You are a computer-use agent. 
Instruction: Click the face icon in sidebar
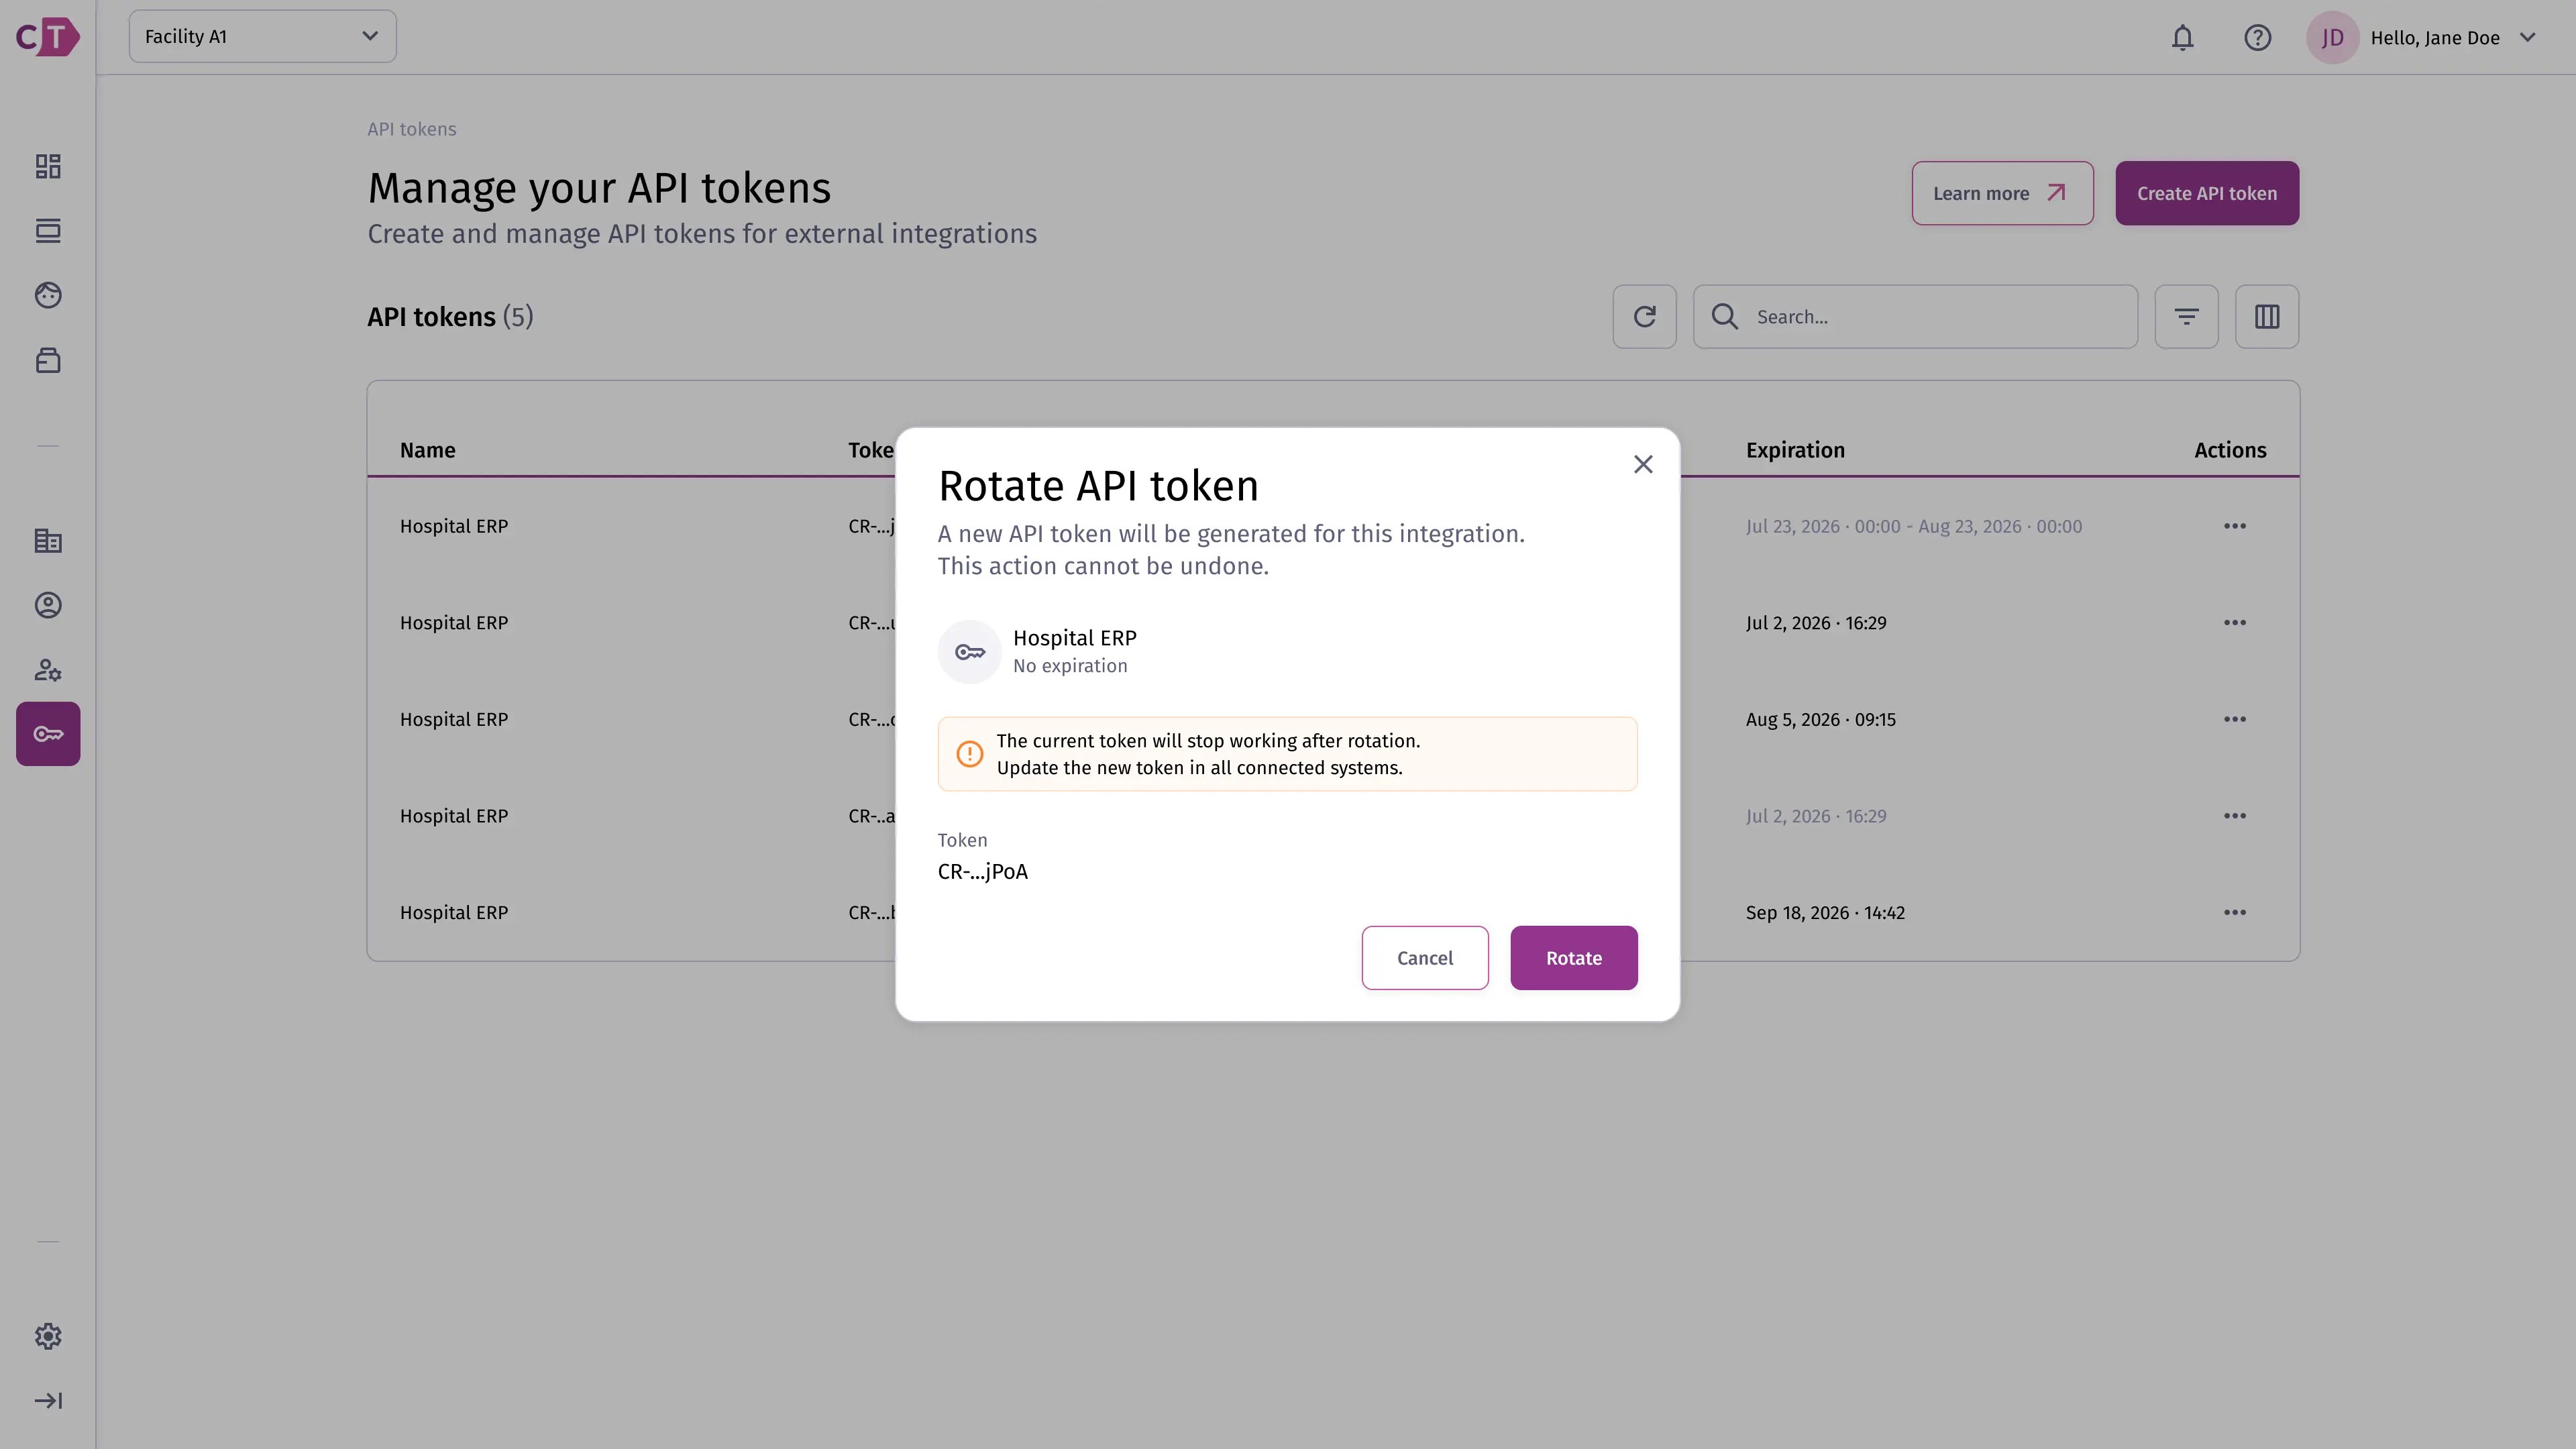pyautogui.click(x=48, y=295)
